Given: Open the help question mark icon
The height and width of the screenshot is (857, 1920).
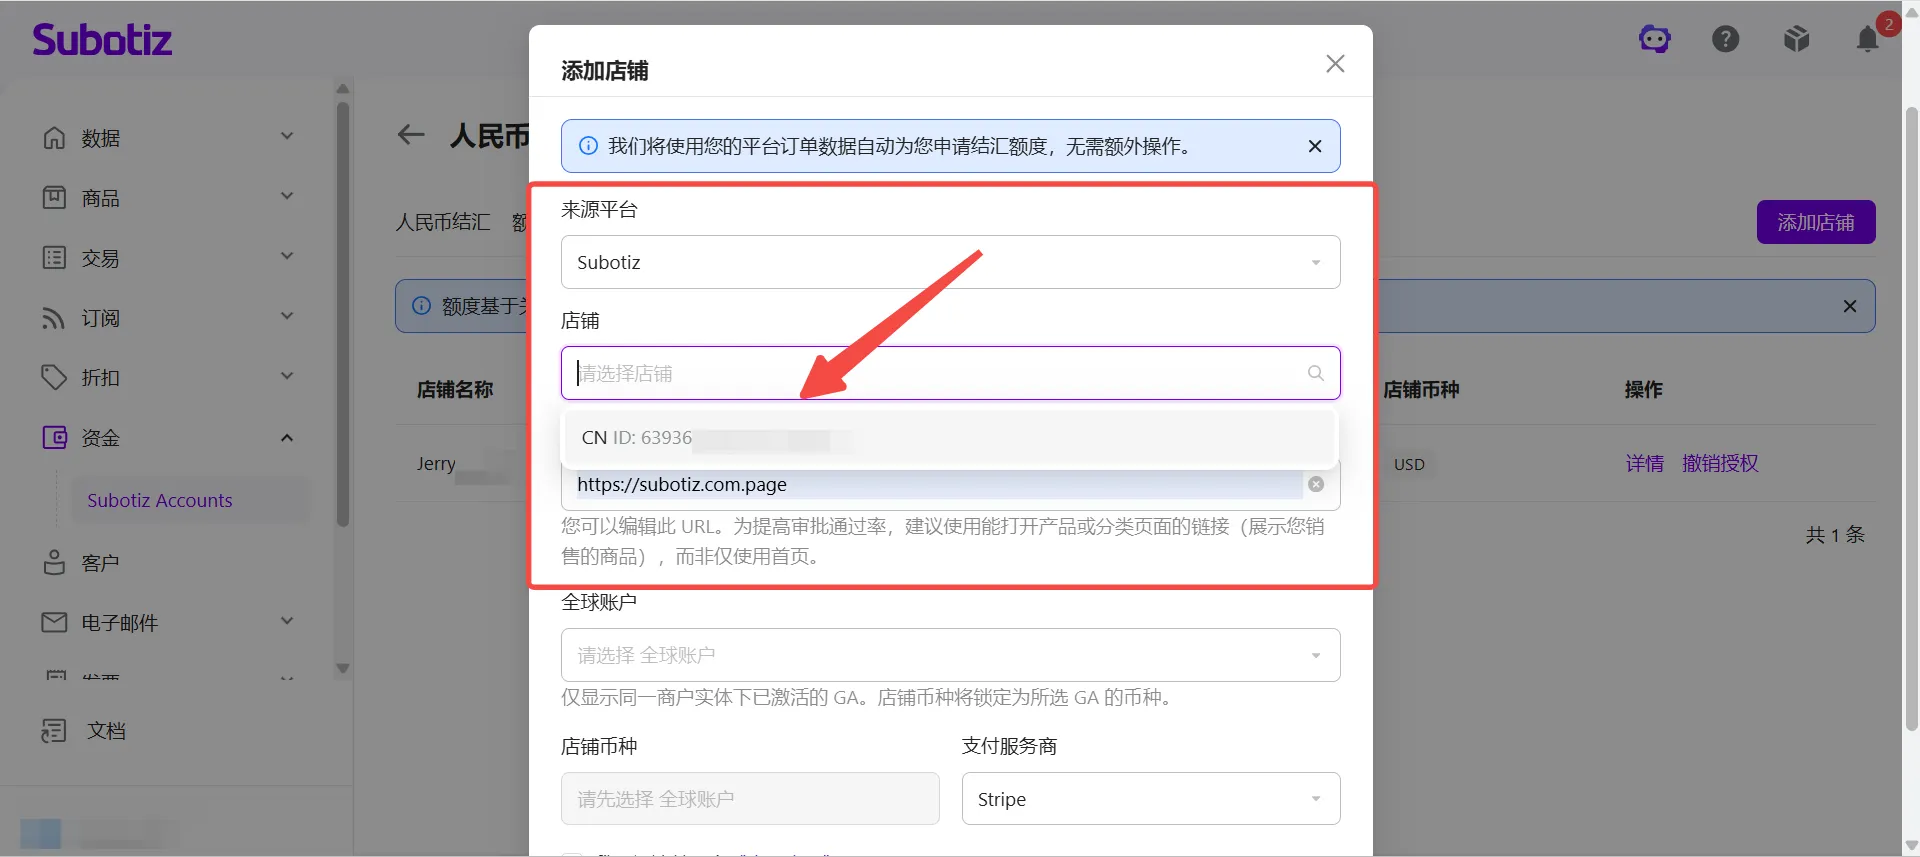Looking at the screenshot, I should (x=1726, y=39).
